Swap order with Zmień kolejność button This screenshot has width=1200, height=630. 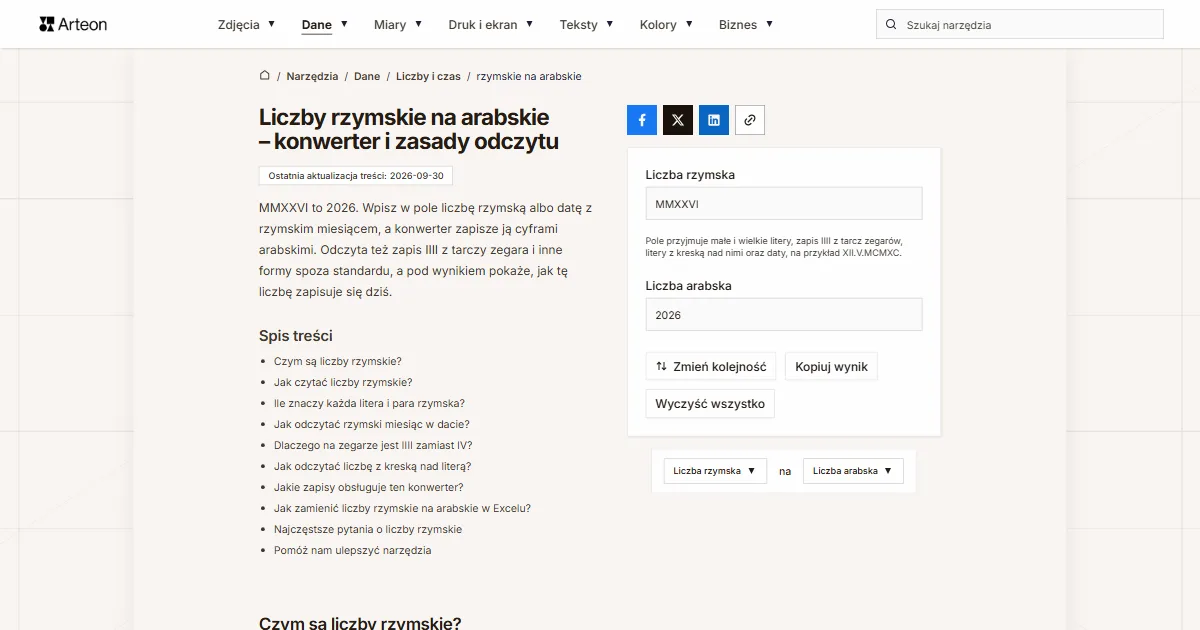pos(711,367)
